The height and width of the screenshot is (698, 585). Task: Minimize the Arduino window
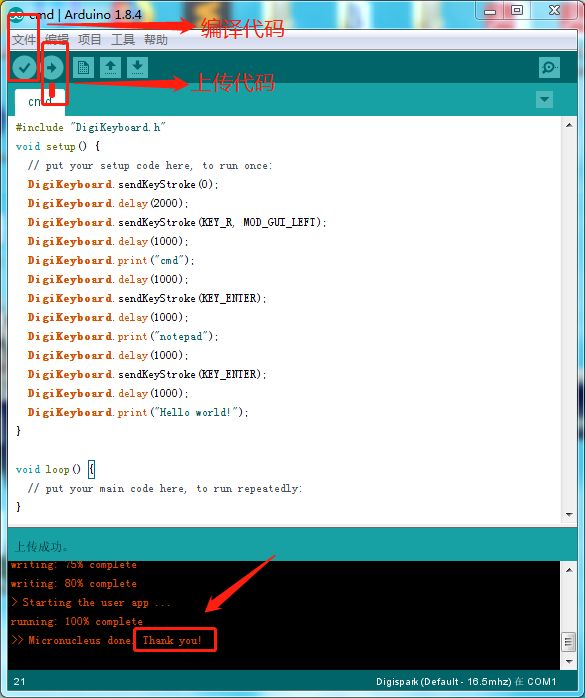point(490,11)
